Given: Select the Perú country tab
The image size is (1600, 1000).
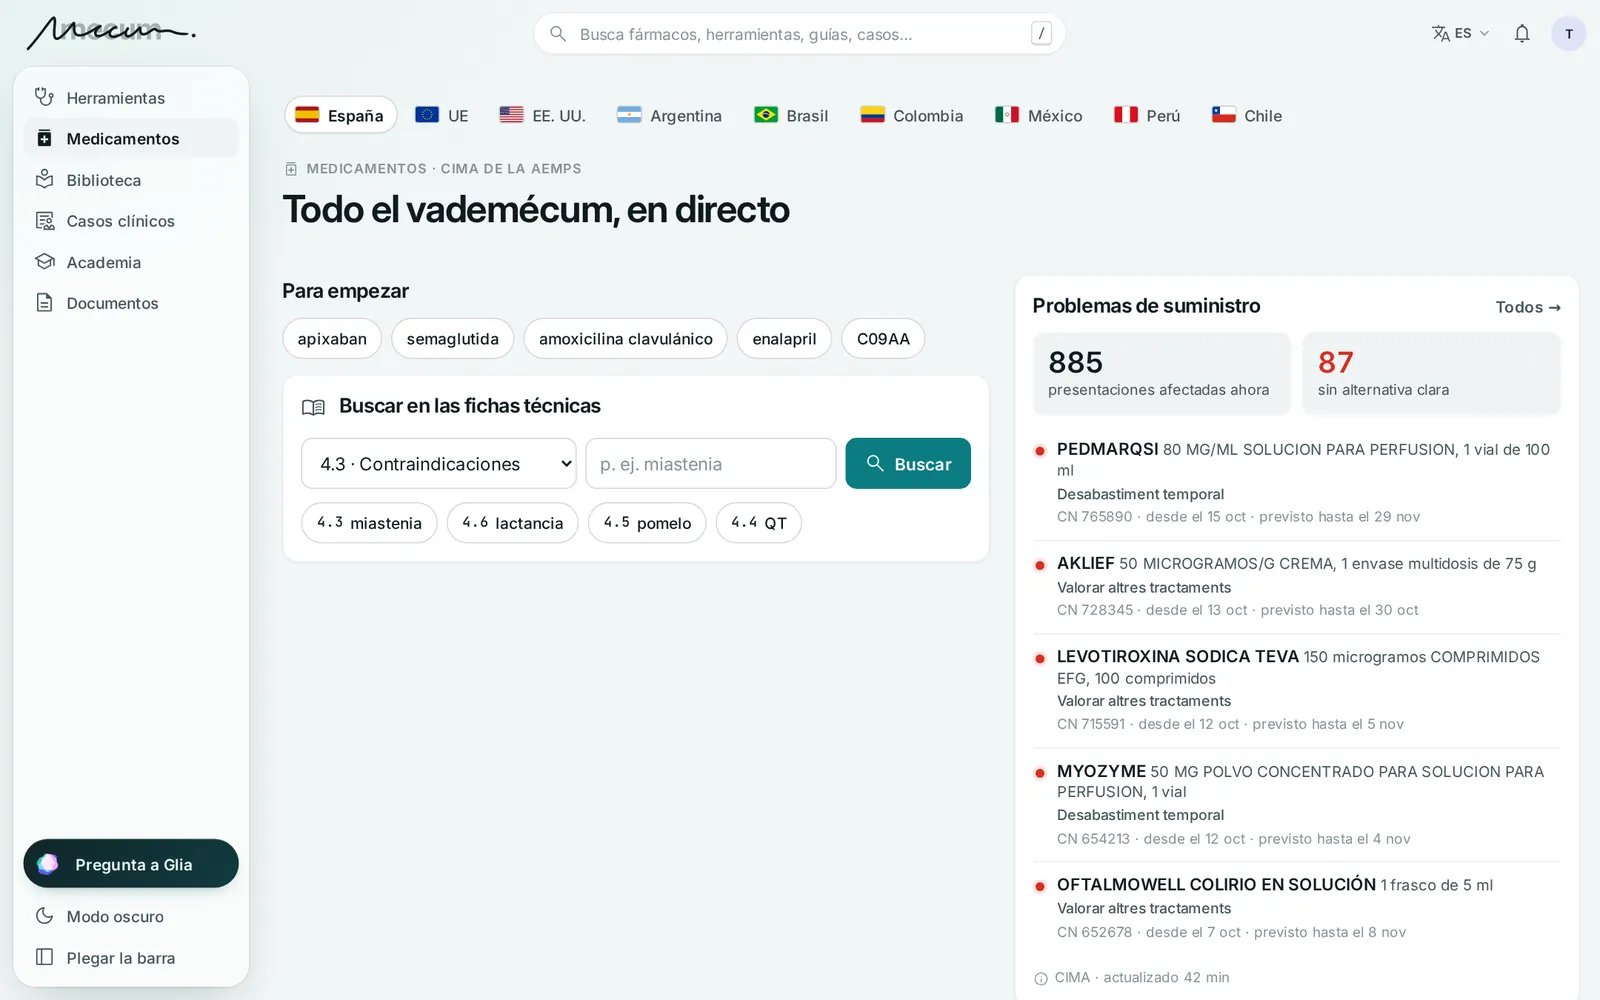Looking at the screenshot, I should (x=1148, y=115).
